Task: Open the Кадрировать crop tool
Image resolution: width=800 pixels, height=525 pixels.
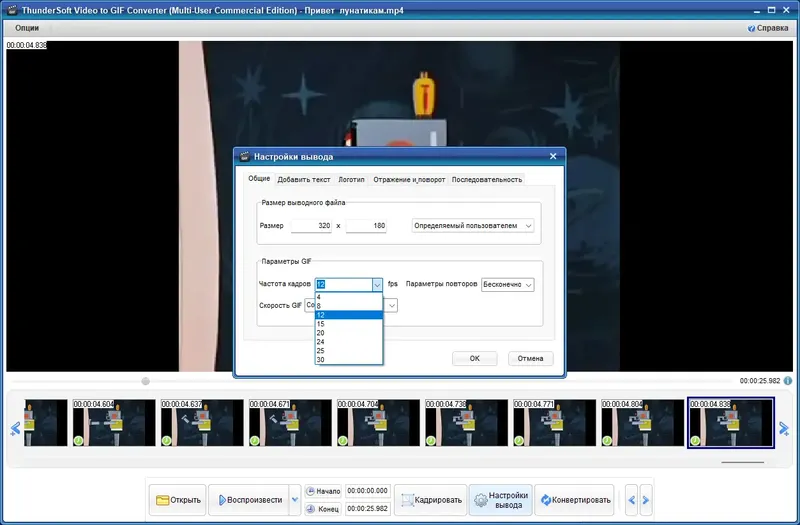Action: coord(431,500)
